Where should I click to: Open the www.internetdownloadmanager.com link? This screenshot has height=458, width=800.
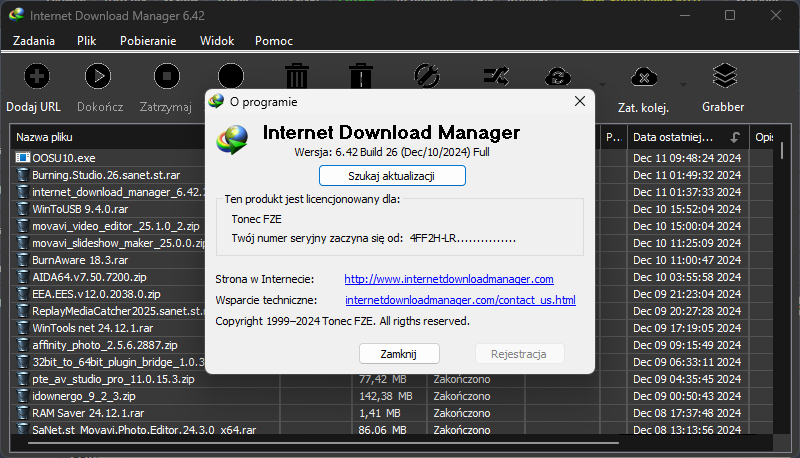click(x=449, y=279)
